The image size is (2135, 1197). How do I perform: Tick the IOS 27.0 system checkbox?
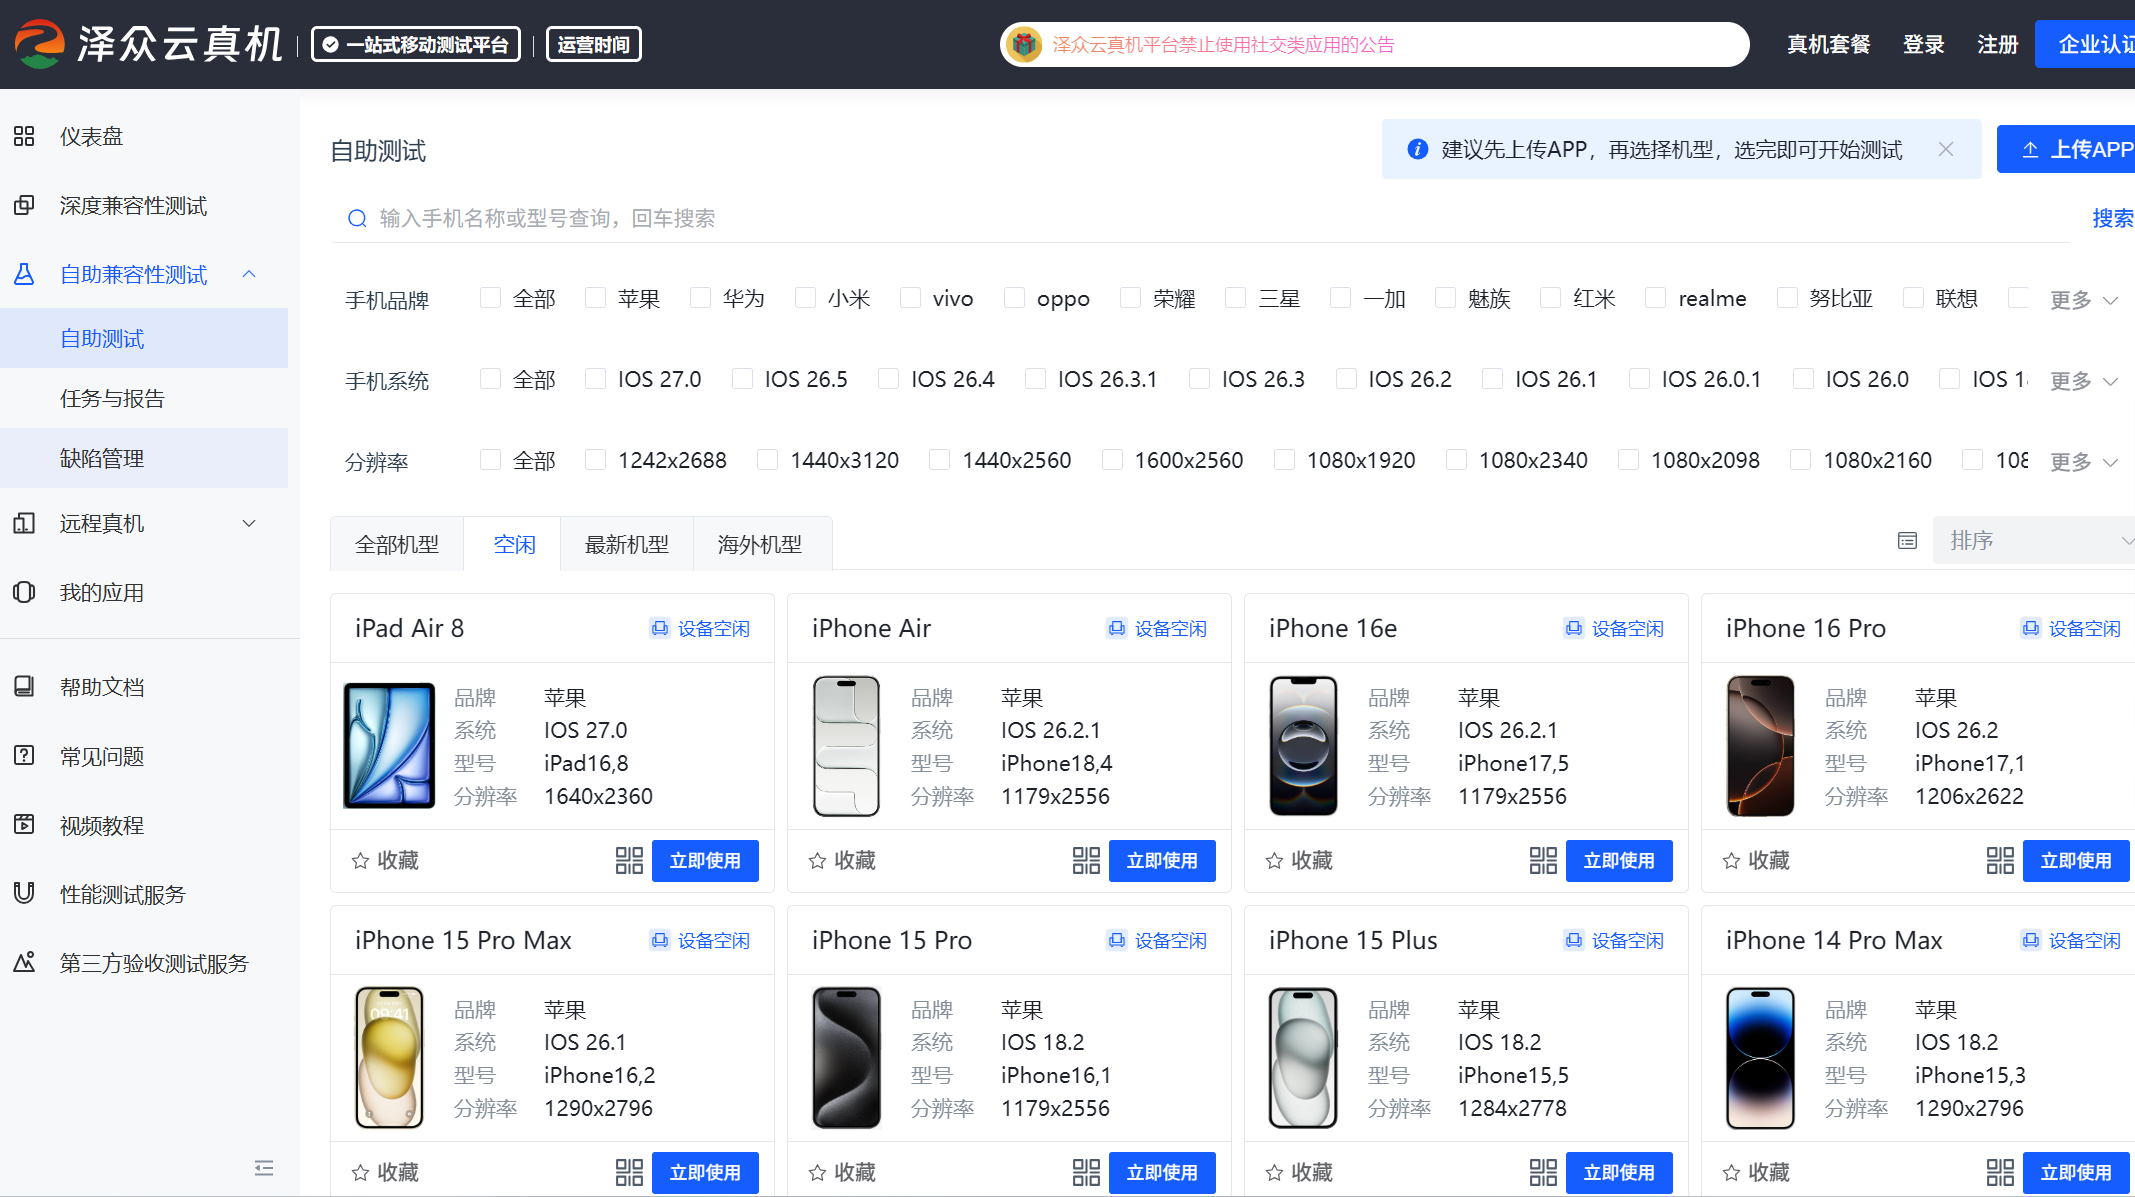pos(596,379)
